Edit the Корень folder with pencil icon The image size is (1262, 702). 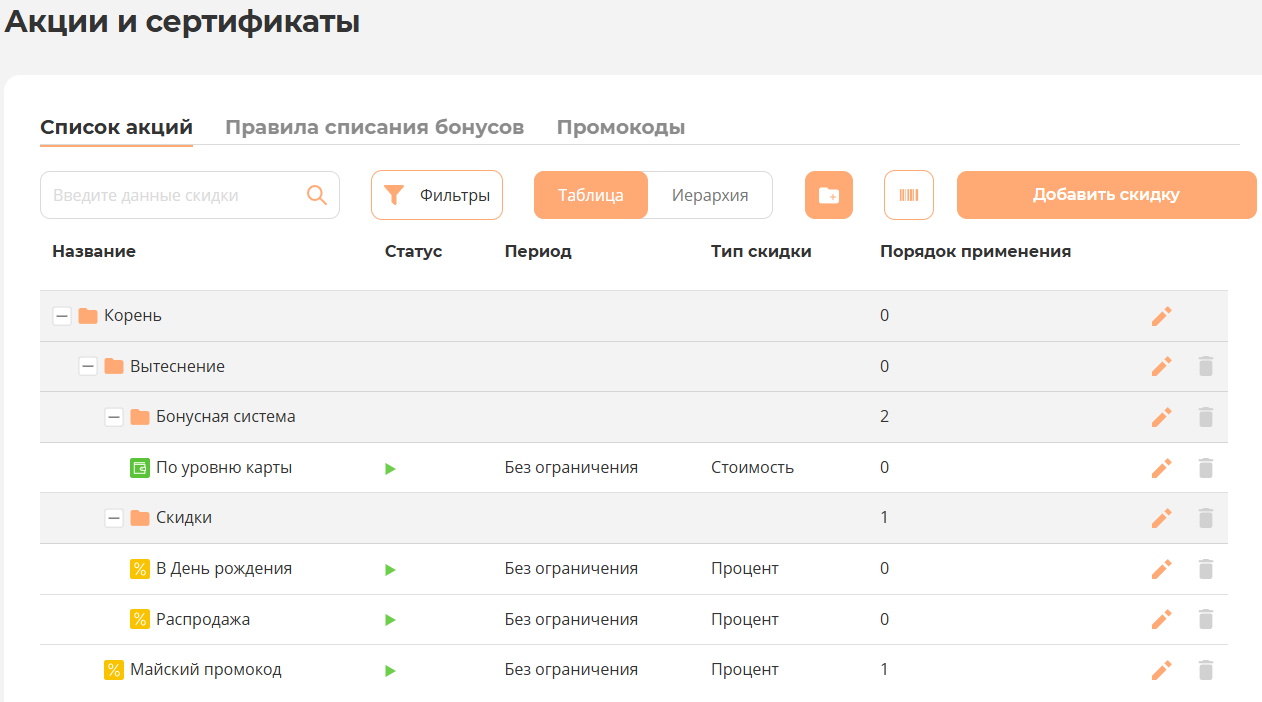(x=1161, y=316)
